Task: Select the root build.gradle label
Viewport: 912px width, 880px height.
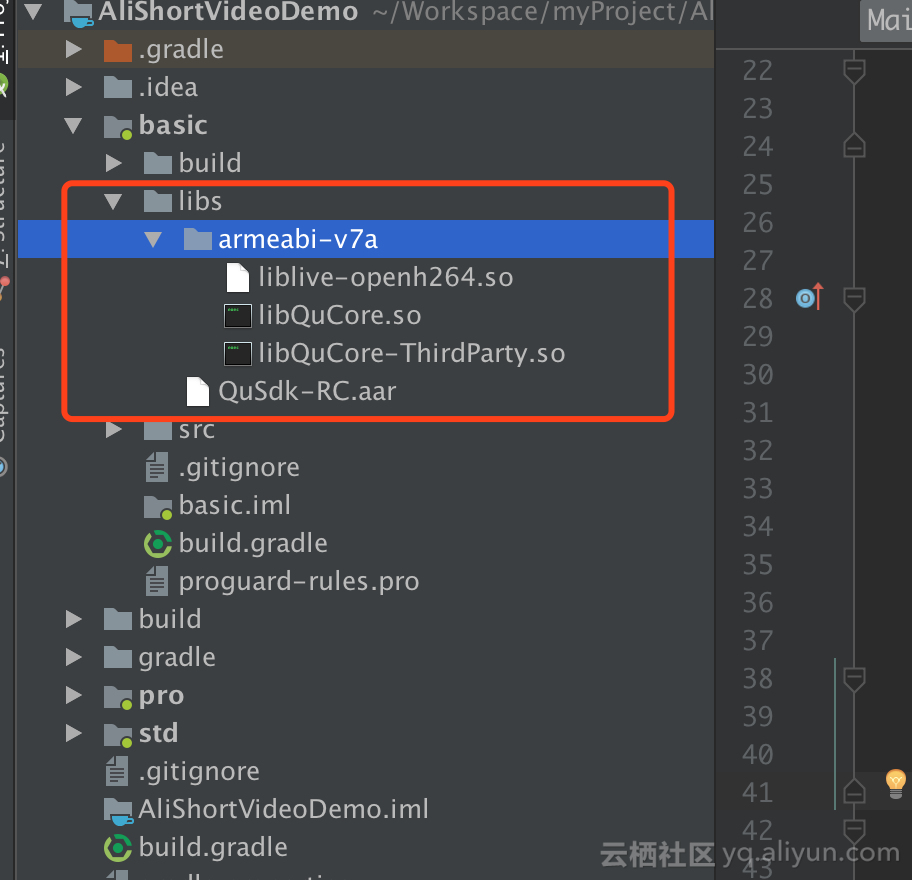Action: click(x=213, y=847)
